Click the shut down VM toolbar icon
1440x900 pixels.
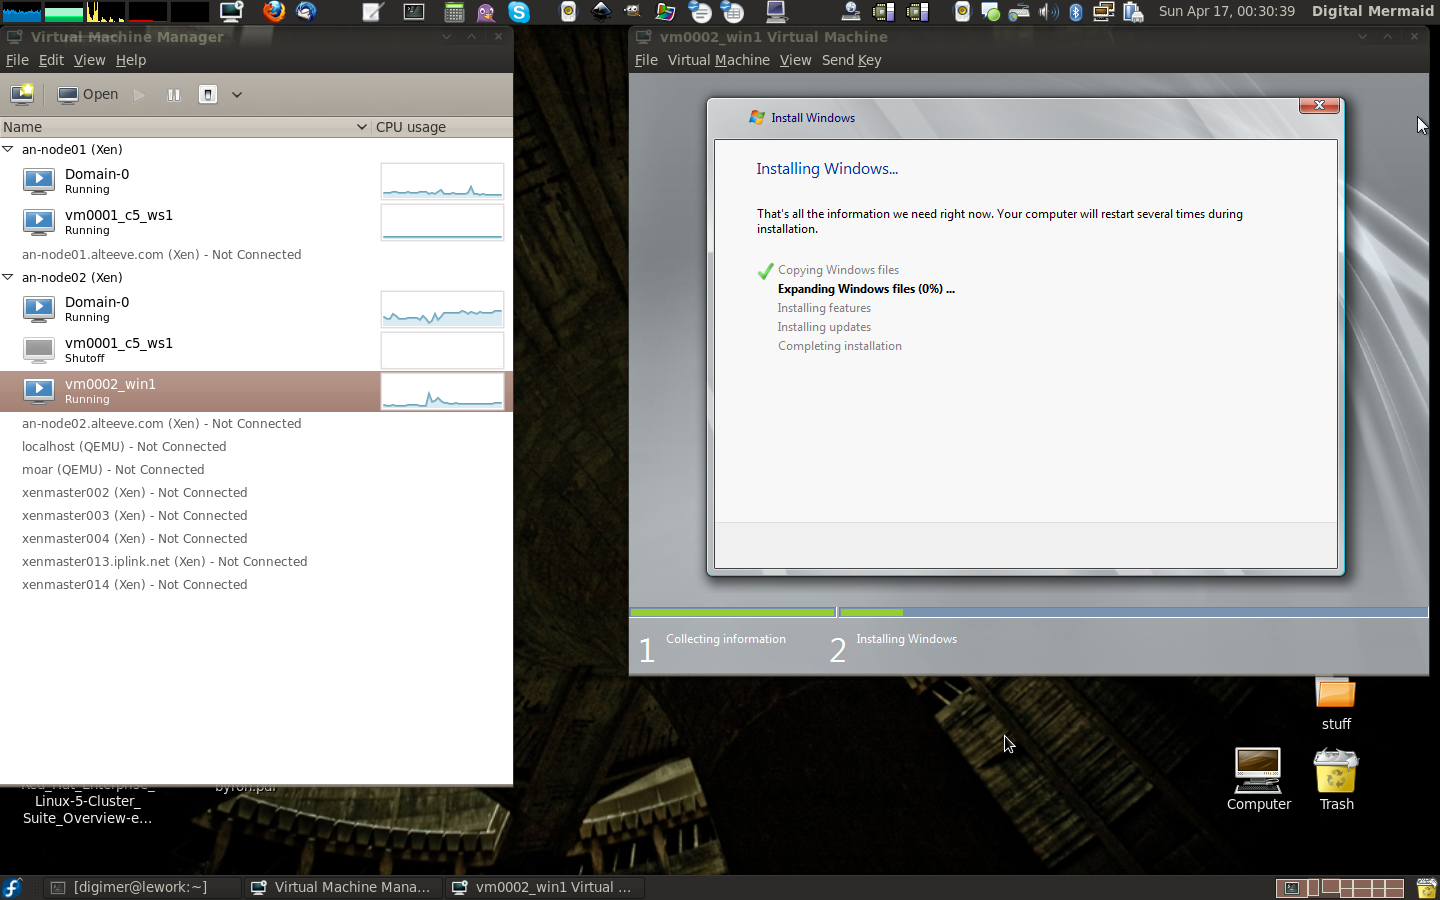click(x=208, y=94)
